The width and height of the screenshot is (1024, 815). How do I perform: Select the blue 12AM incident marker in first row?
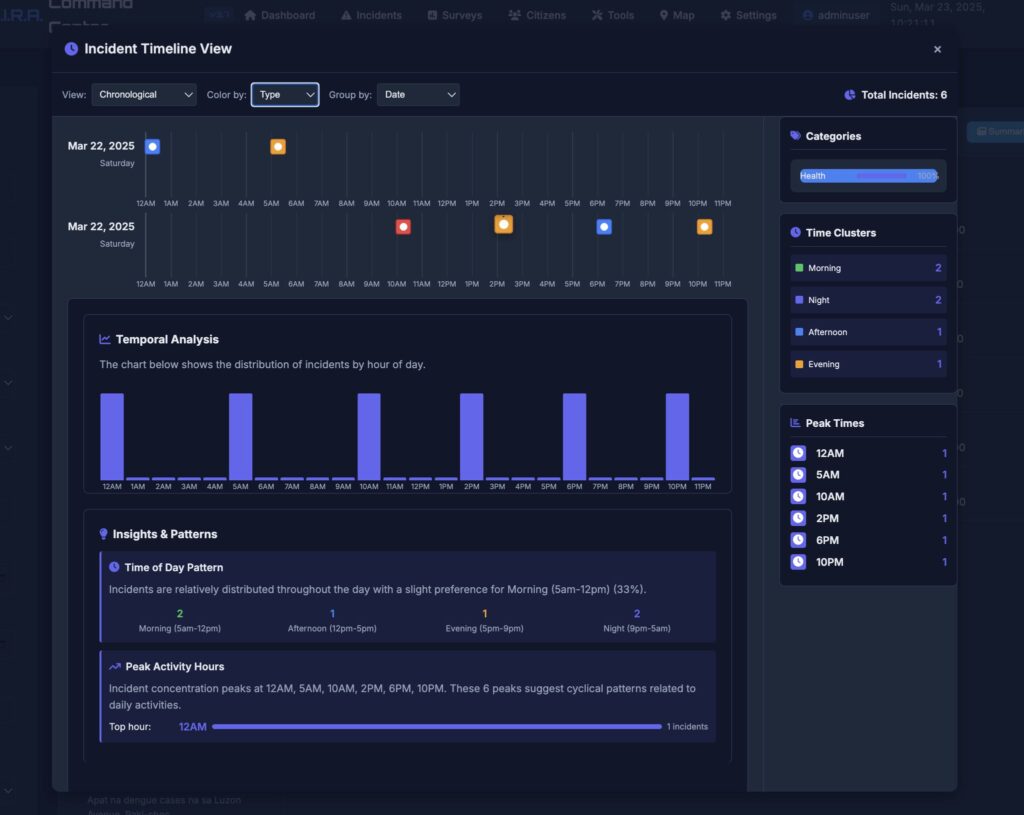[152, 146]
